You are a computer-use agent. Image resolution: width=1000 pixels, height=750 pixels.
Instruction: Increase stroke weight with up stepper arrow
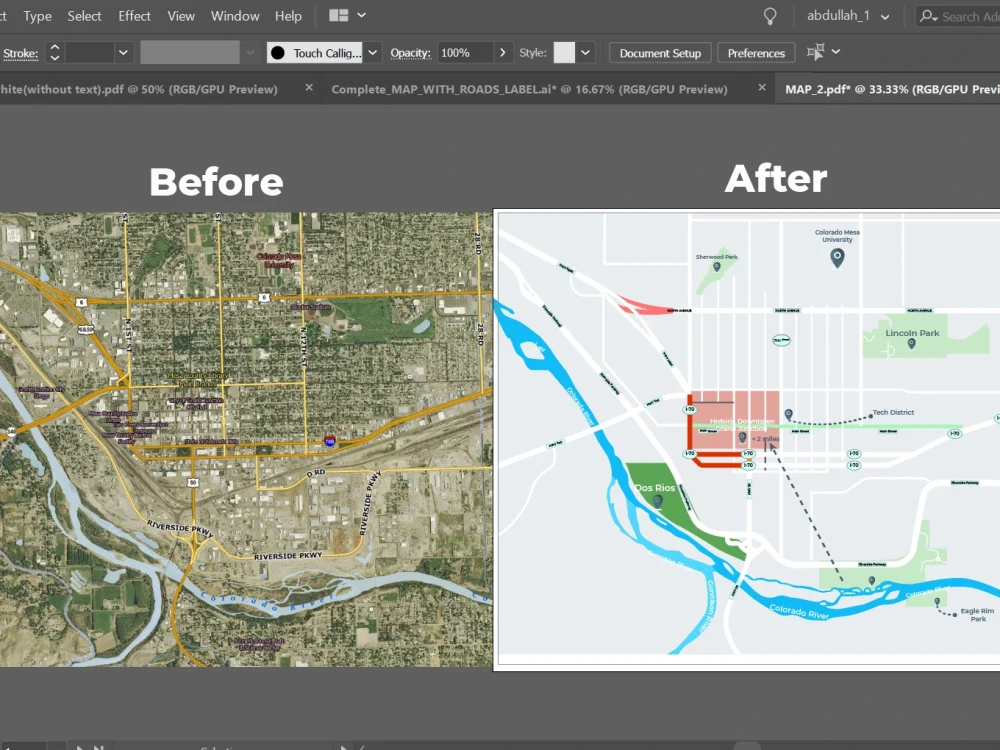[53, 47]
